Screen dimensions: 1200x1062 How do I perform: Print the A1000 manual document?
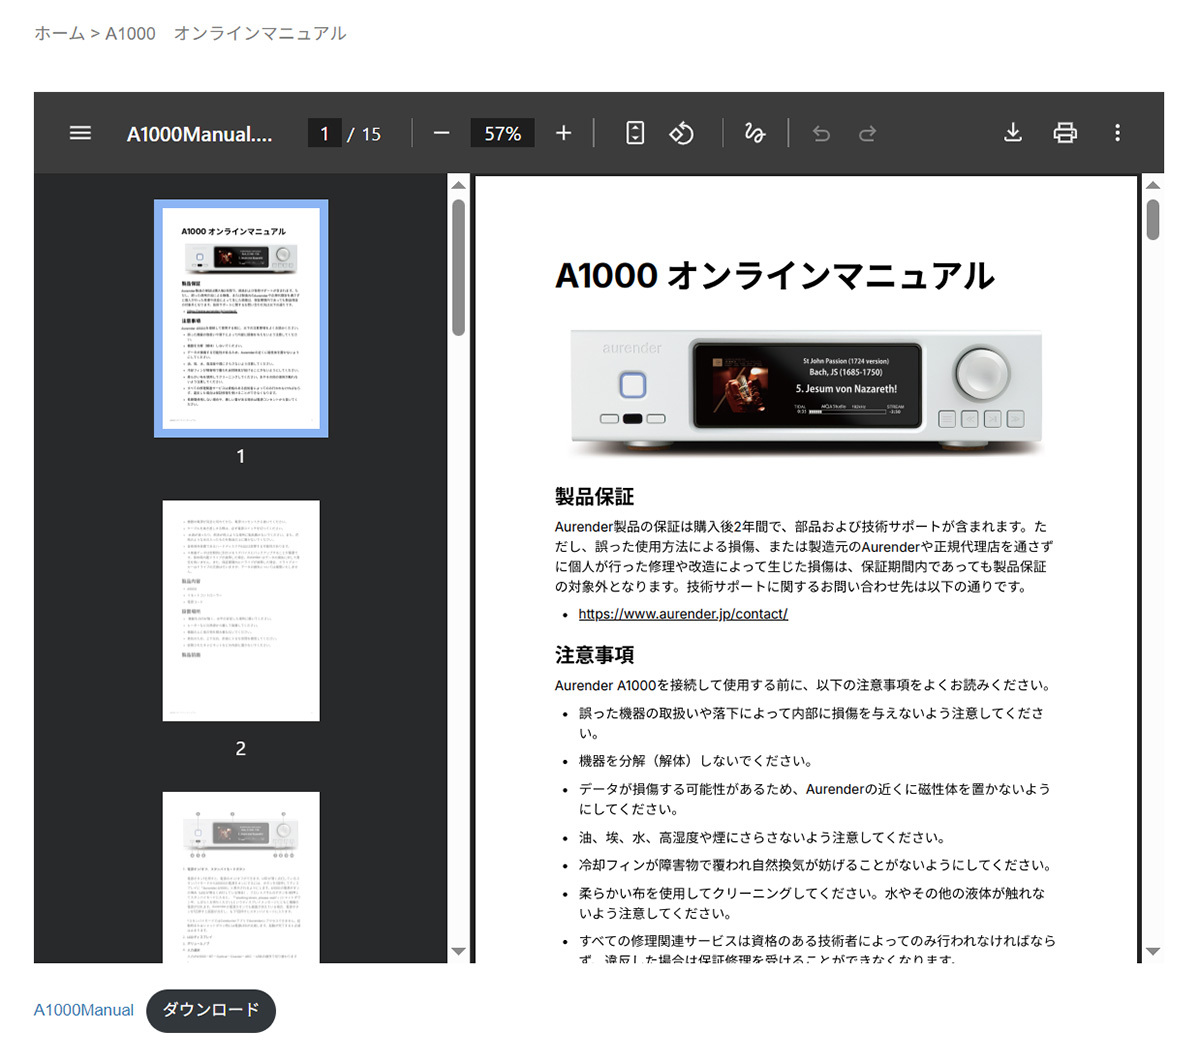[x=1065, y=133]
